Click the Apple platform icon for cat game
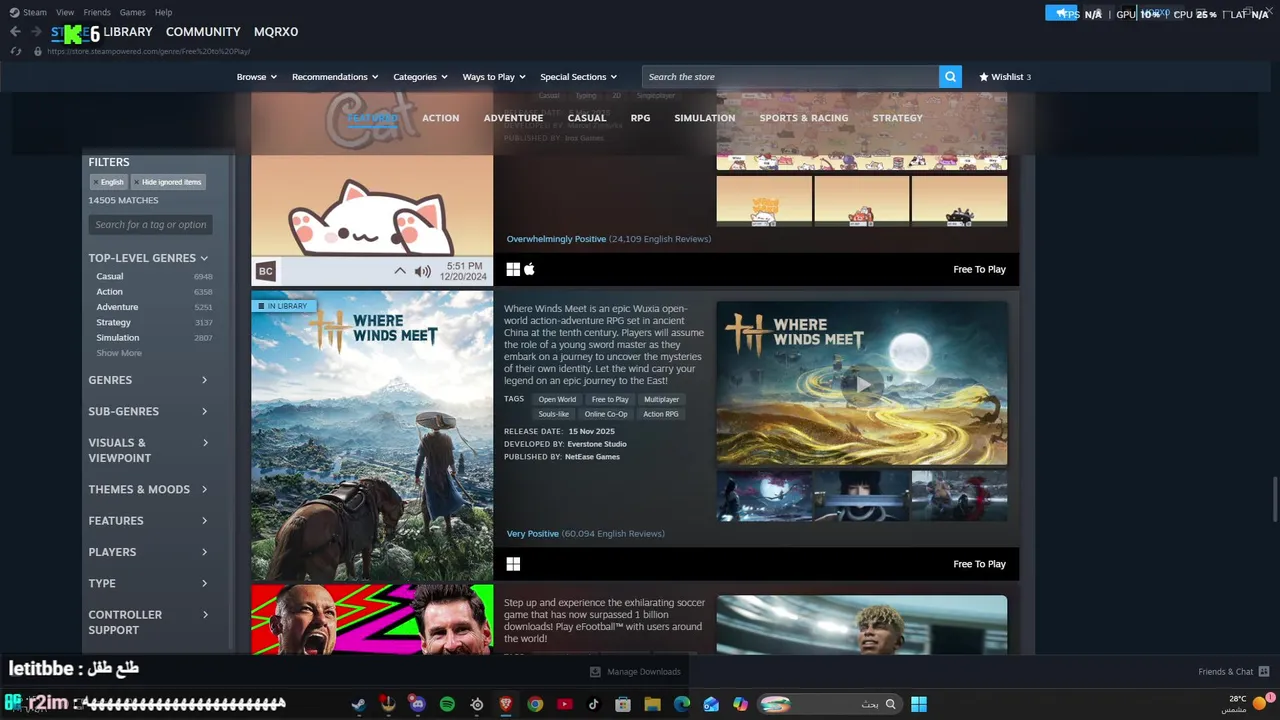 point(530,269)
